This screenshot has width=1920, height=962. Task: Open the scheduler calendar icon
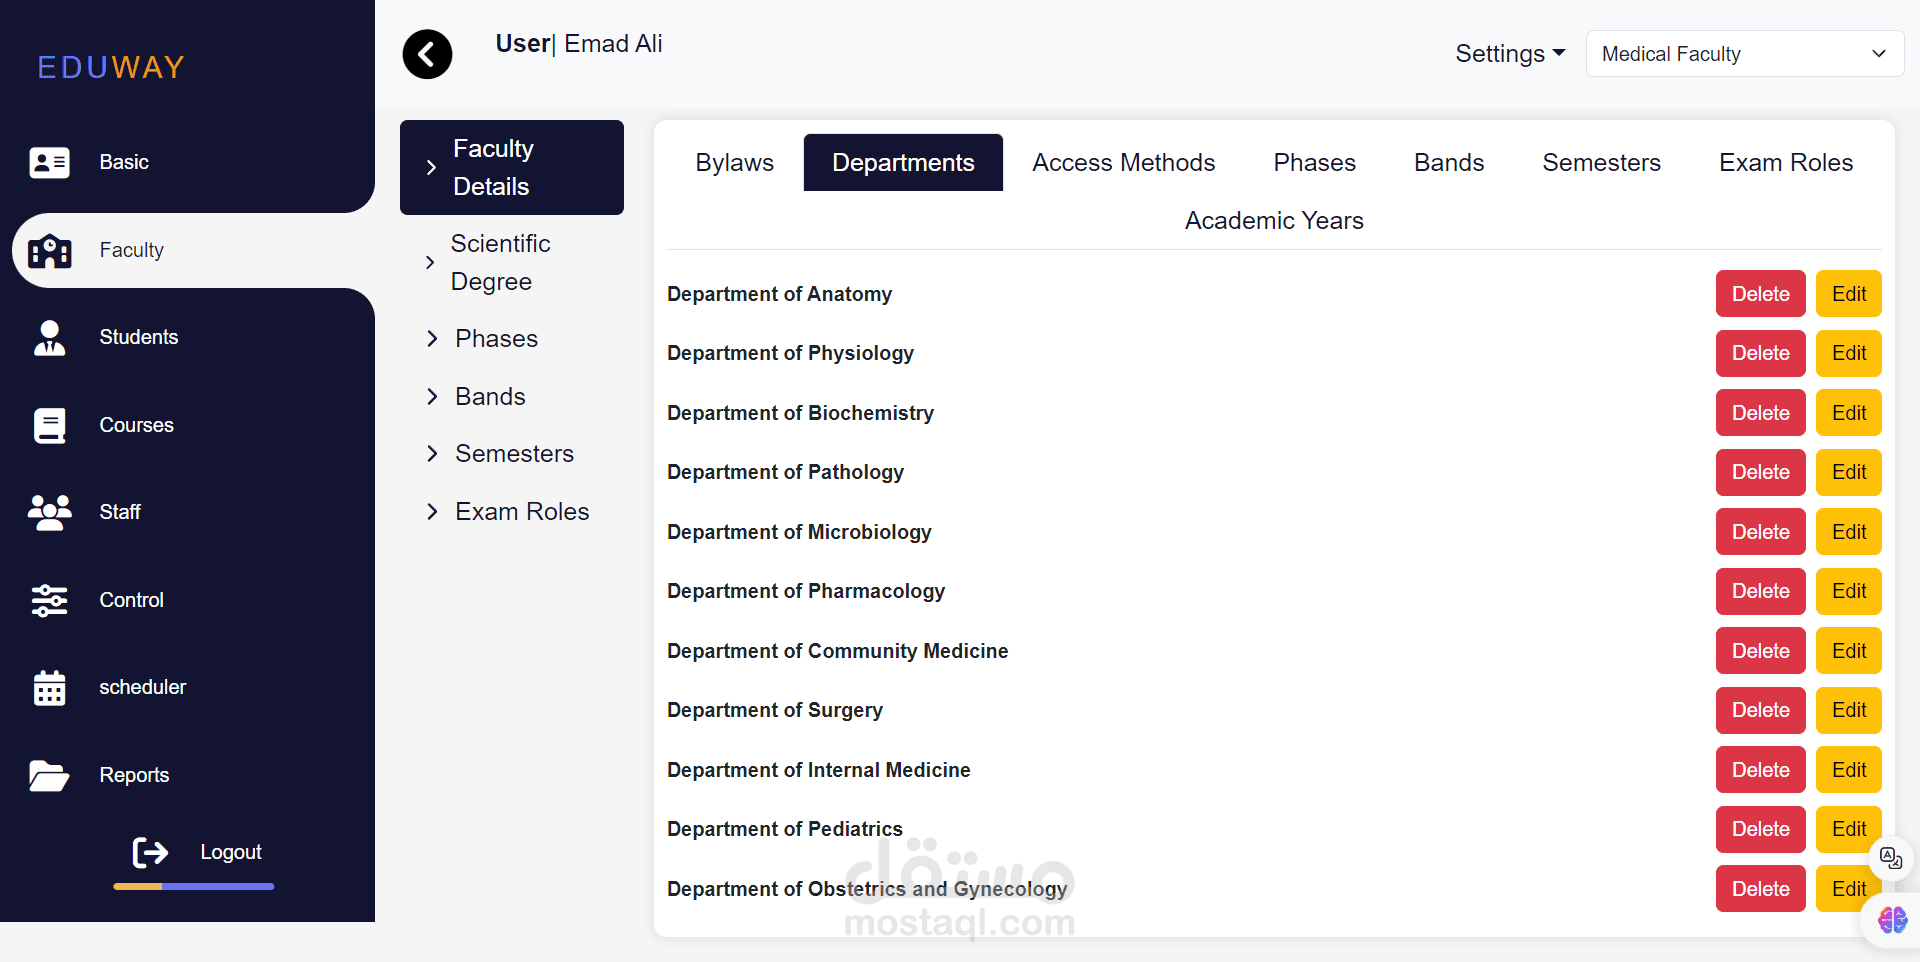pyautogui.click(x=49, y=688)
